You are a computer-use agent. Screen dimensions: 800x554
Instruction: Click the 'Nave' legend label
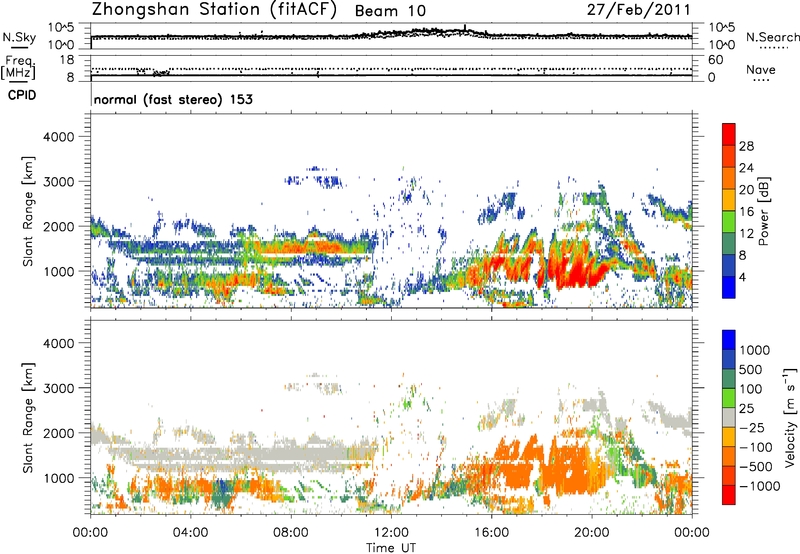coord(761,70)
